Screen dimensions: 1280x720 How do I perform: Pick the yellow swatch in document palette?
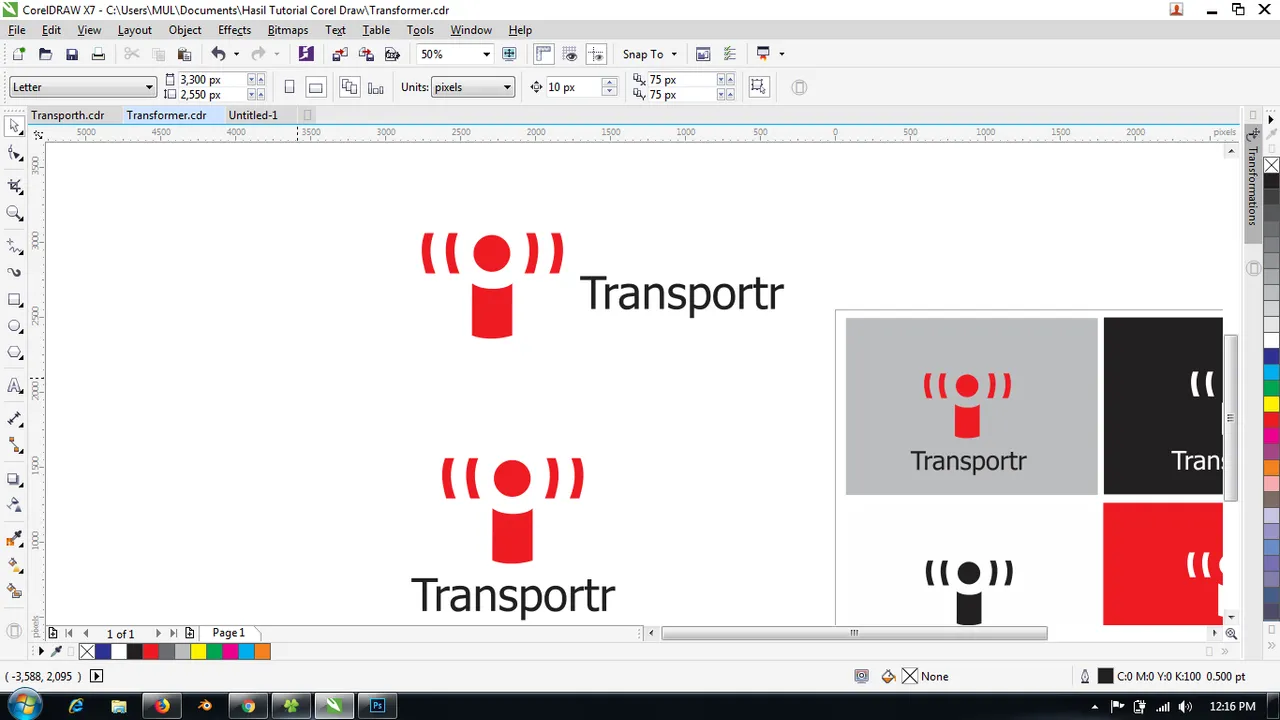[x=198, y=652]
